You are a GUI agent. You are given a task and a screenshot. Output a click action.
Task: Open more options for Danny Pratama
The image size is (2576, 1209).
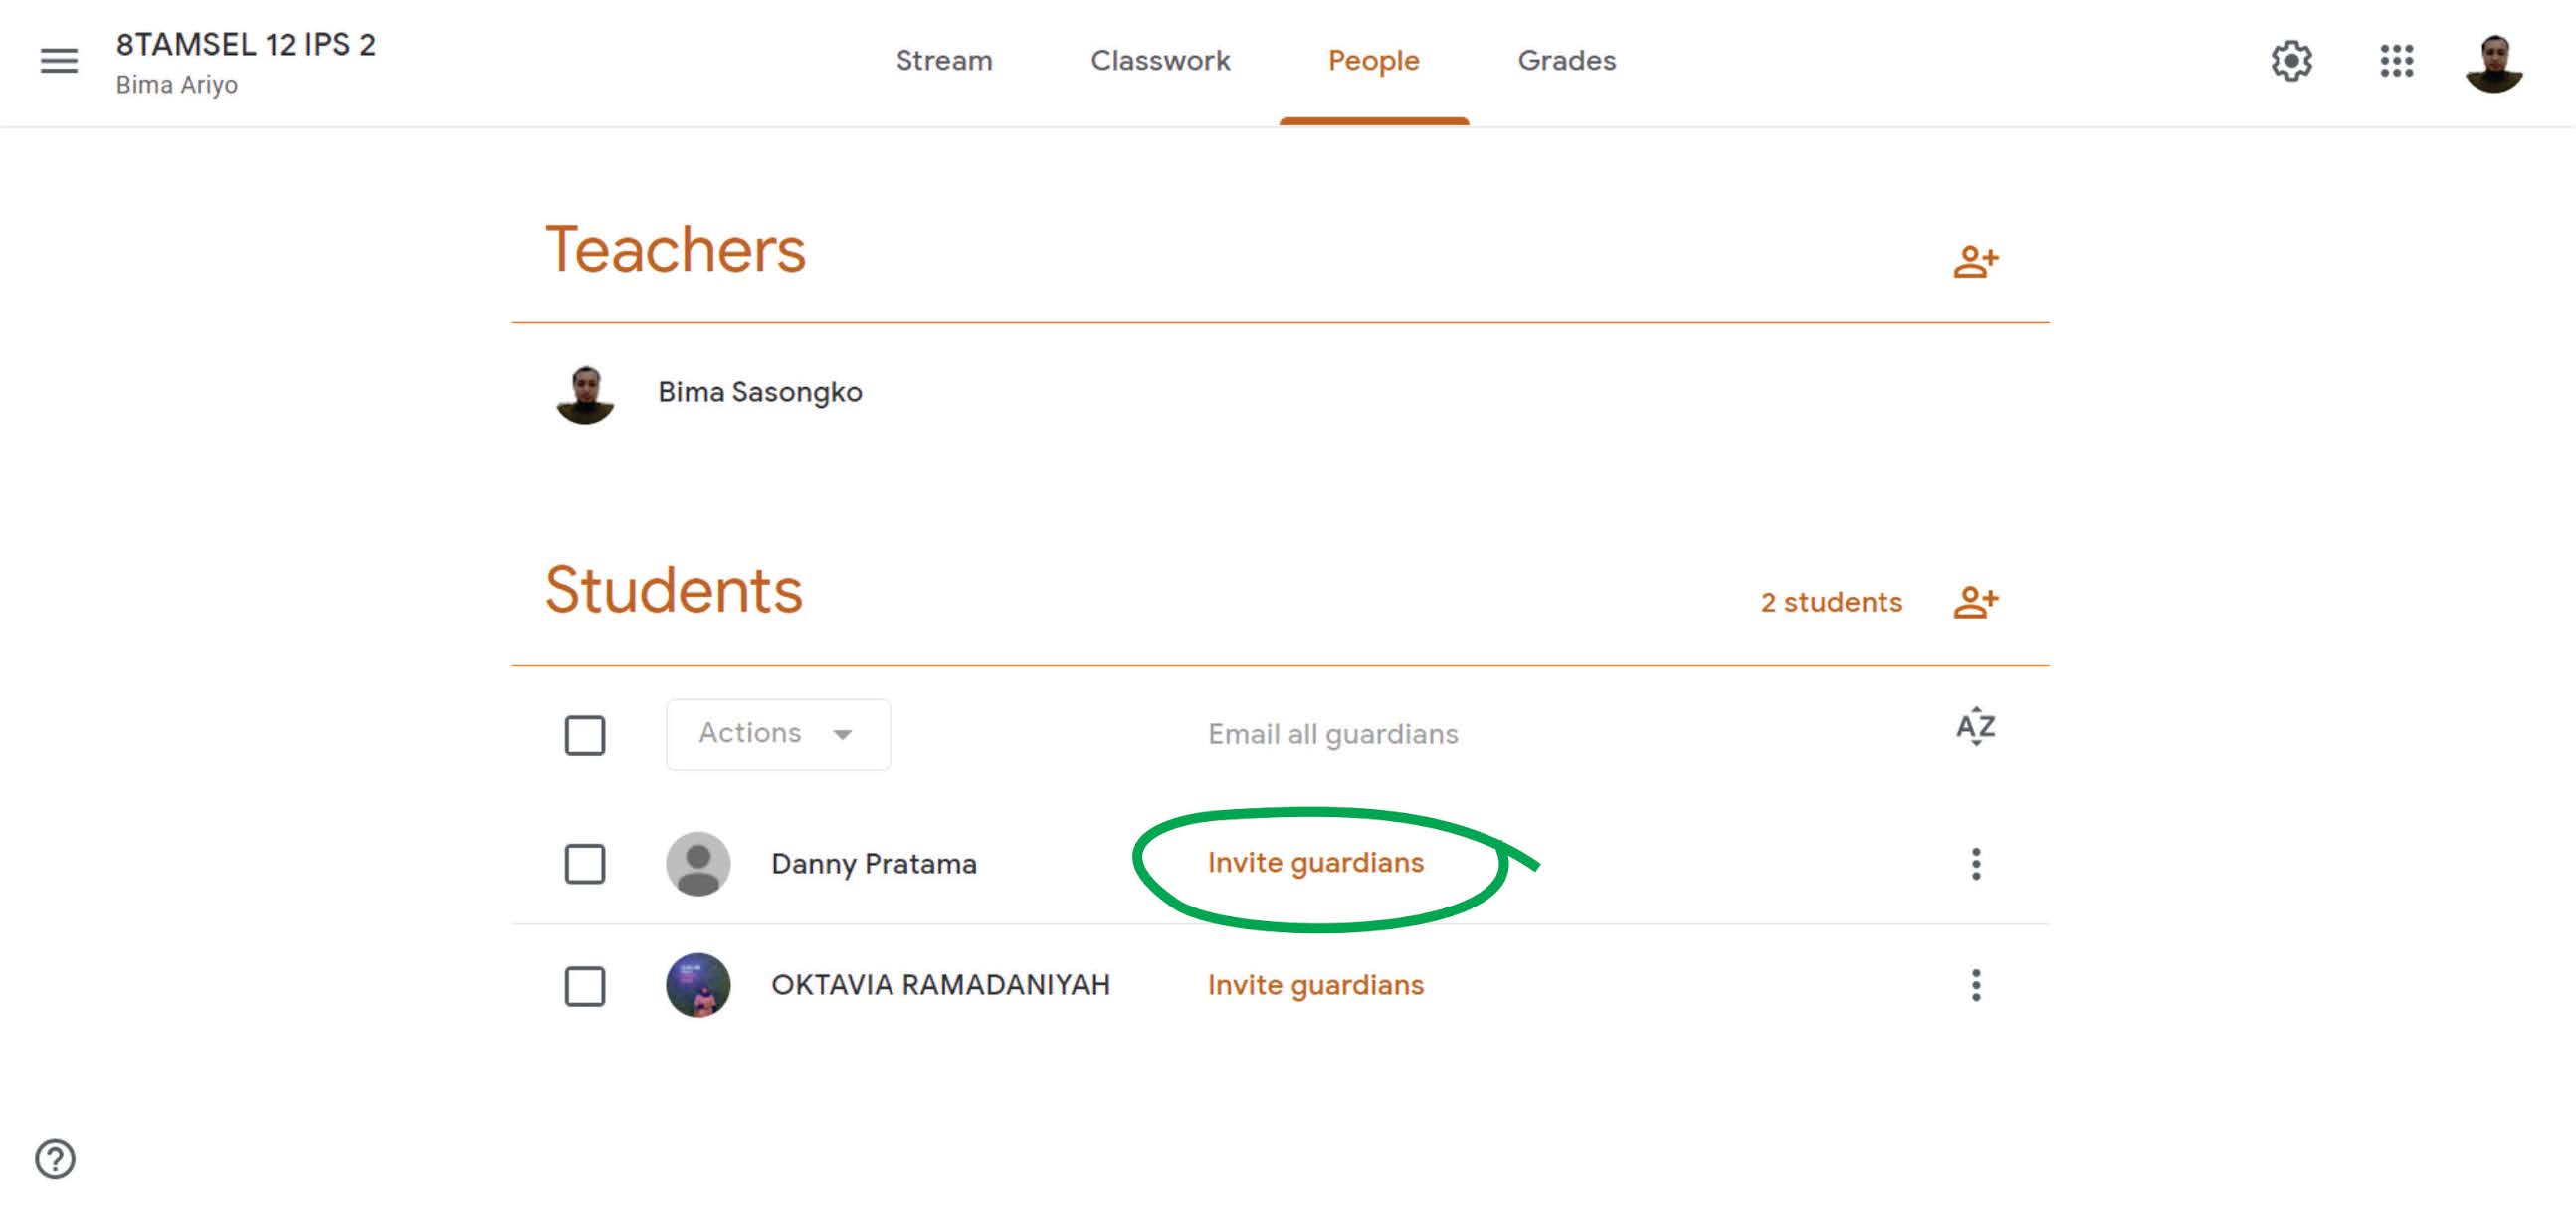point(1975,864)
